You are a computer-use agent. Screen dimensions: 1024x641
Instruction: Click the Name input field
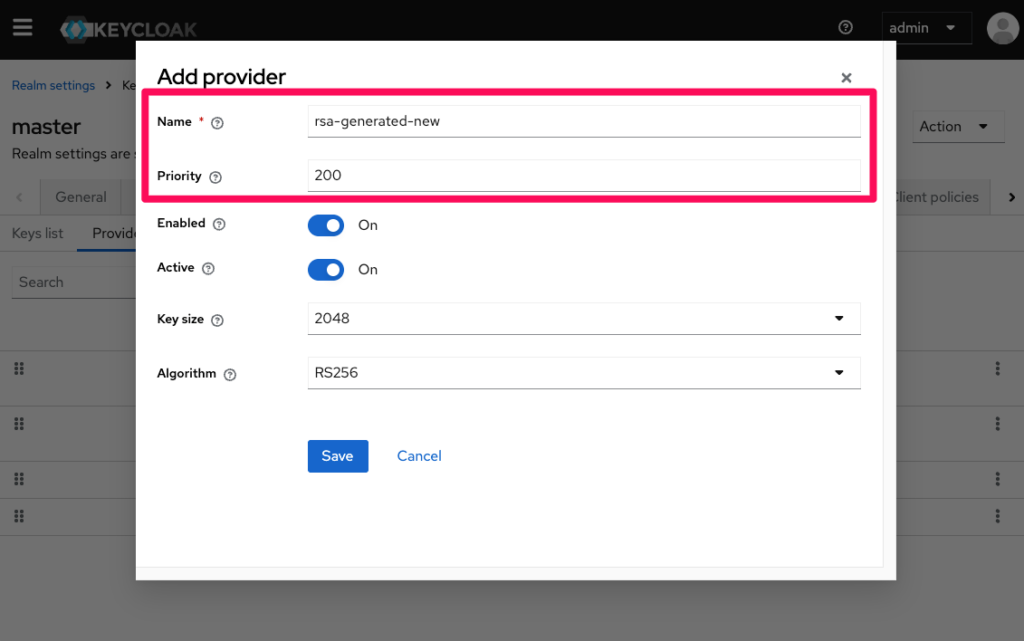(x=583, y=121)
